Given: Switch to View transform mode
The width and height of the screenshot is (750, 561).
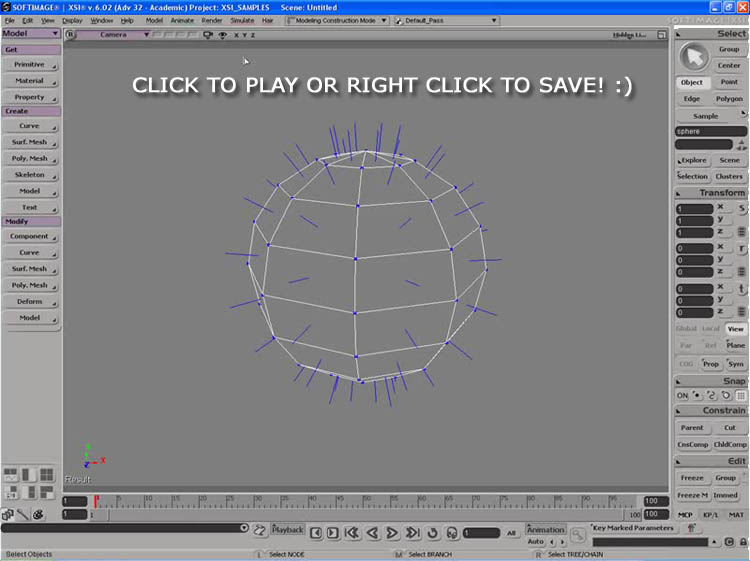Looking at the screenshot, I should pyautogui.click(x=735, y=329).
